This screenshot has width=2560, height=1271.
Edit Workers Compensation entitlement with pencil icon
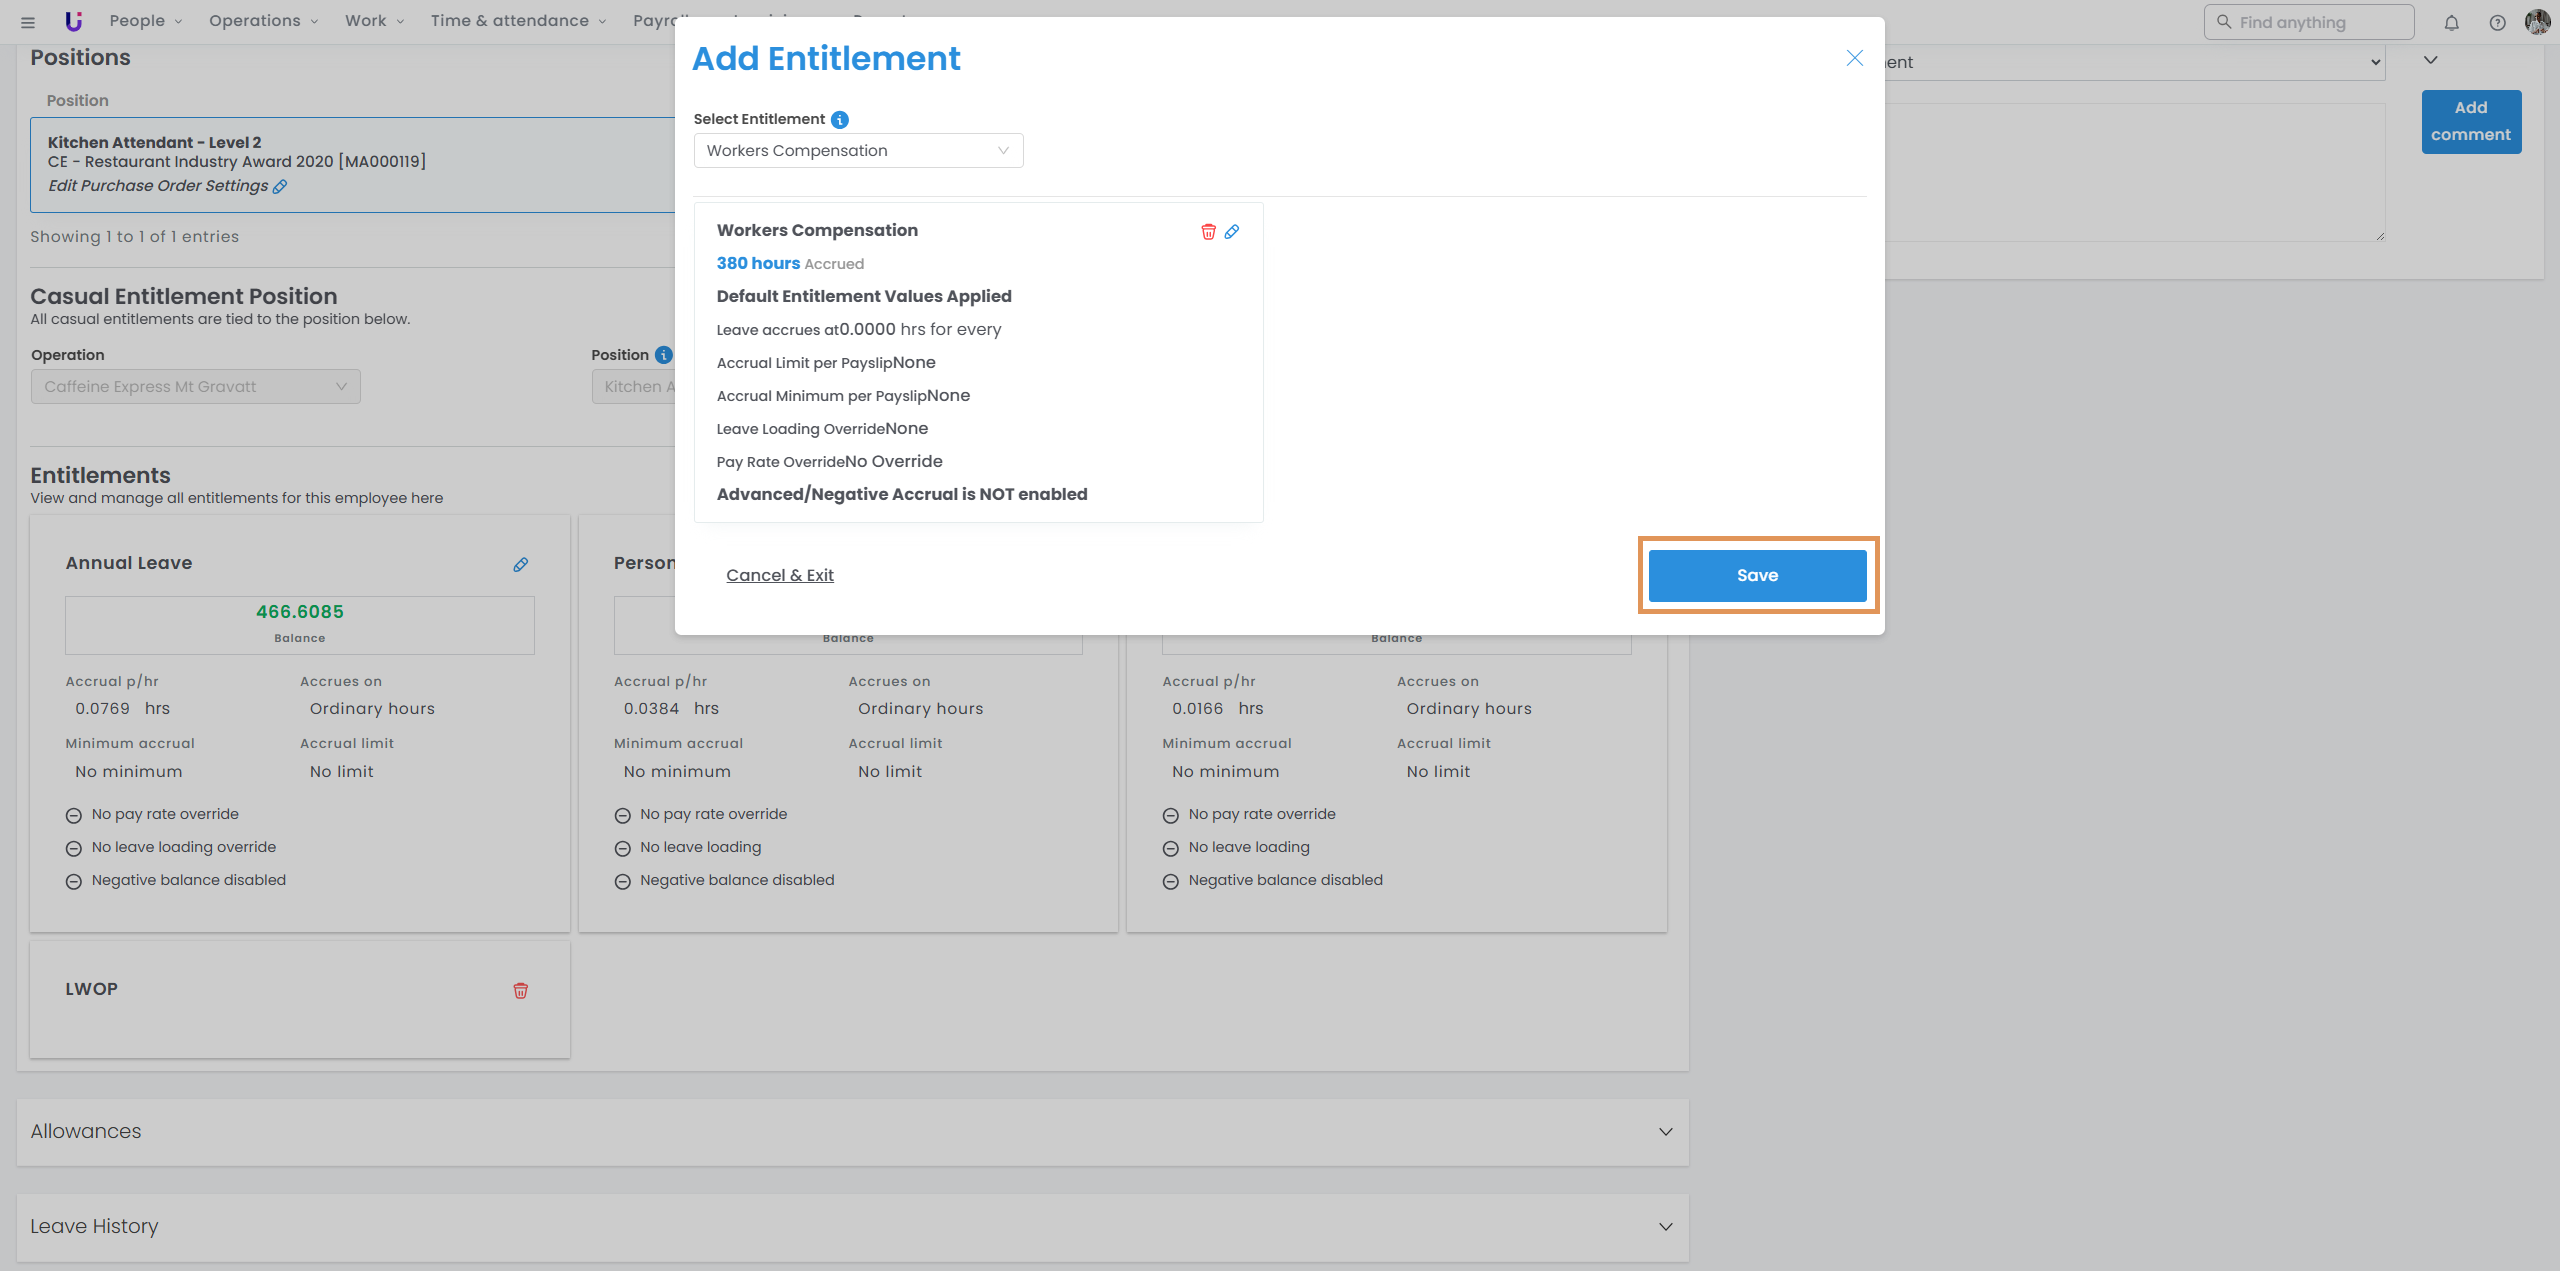click(x=1232, y=232)
